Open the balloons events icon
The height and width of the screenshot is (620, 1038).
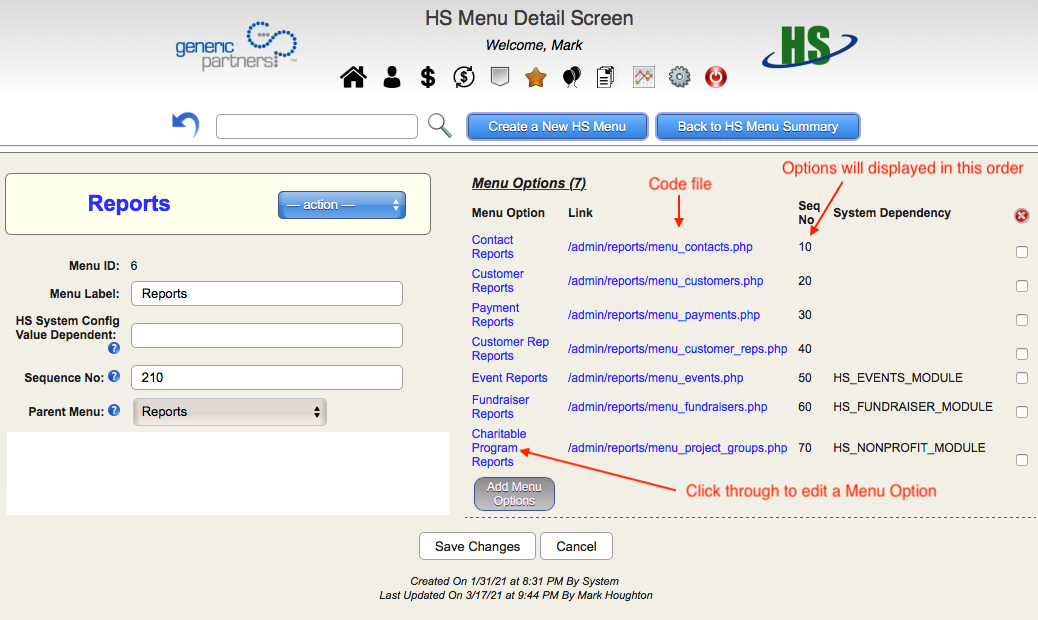571,77
